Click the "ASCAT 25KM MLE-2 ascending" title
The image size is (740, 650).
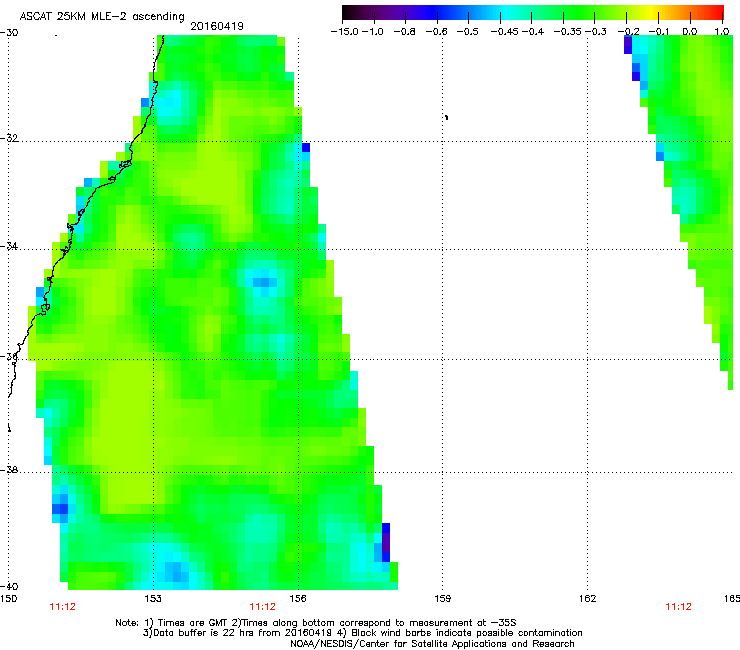[x=102, y=16]
